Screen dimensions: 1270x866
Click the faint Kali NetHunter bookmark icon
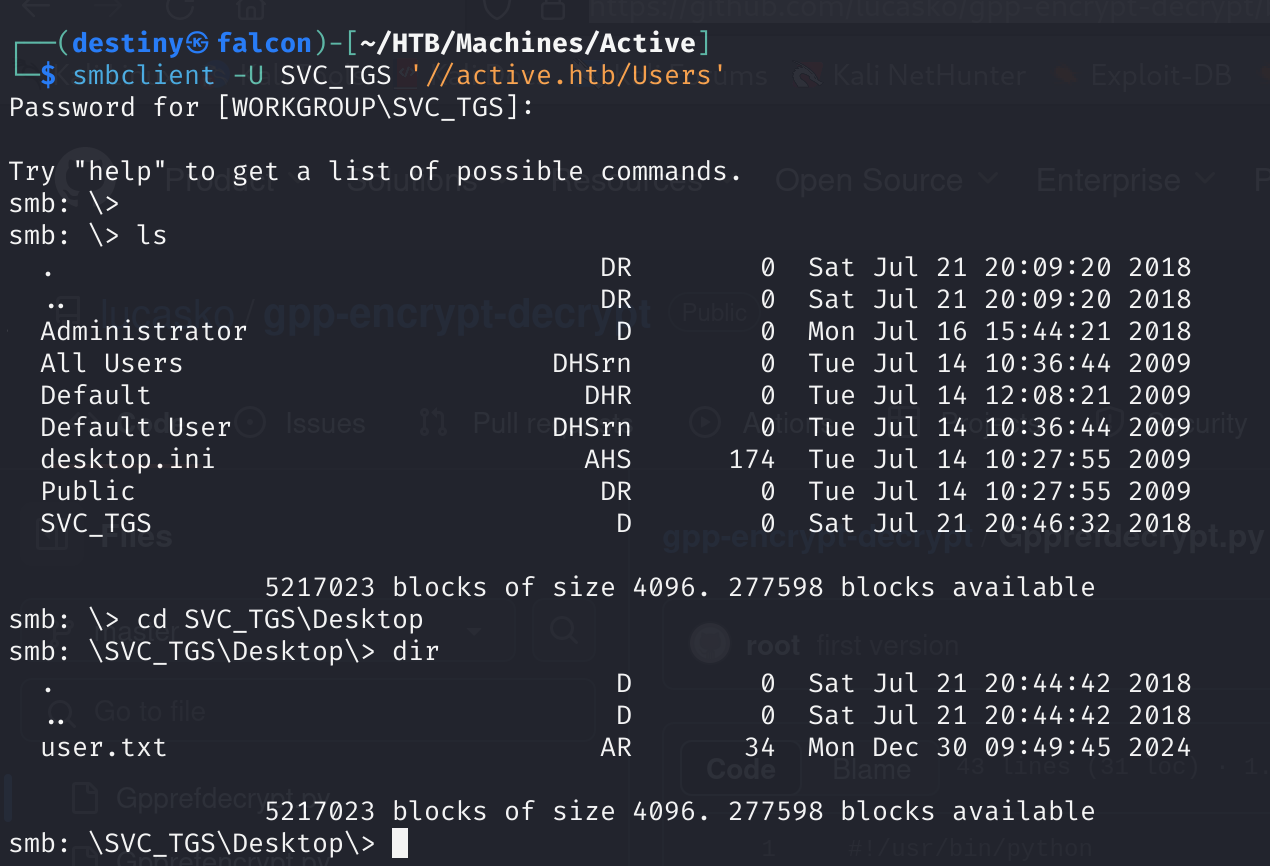tap(808, 76)
